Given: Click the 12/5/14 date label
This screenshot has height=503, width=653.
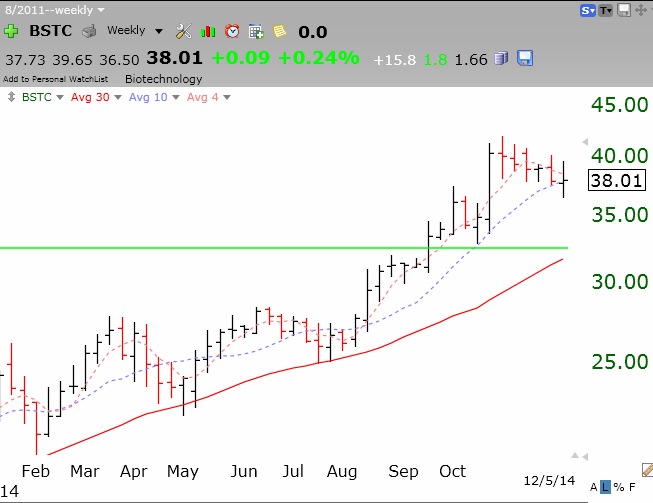Looking at the screenshot, I should click(x=549, y=481).
